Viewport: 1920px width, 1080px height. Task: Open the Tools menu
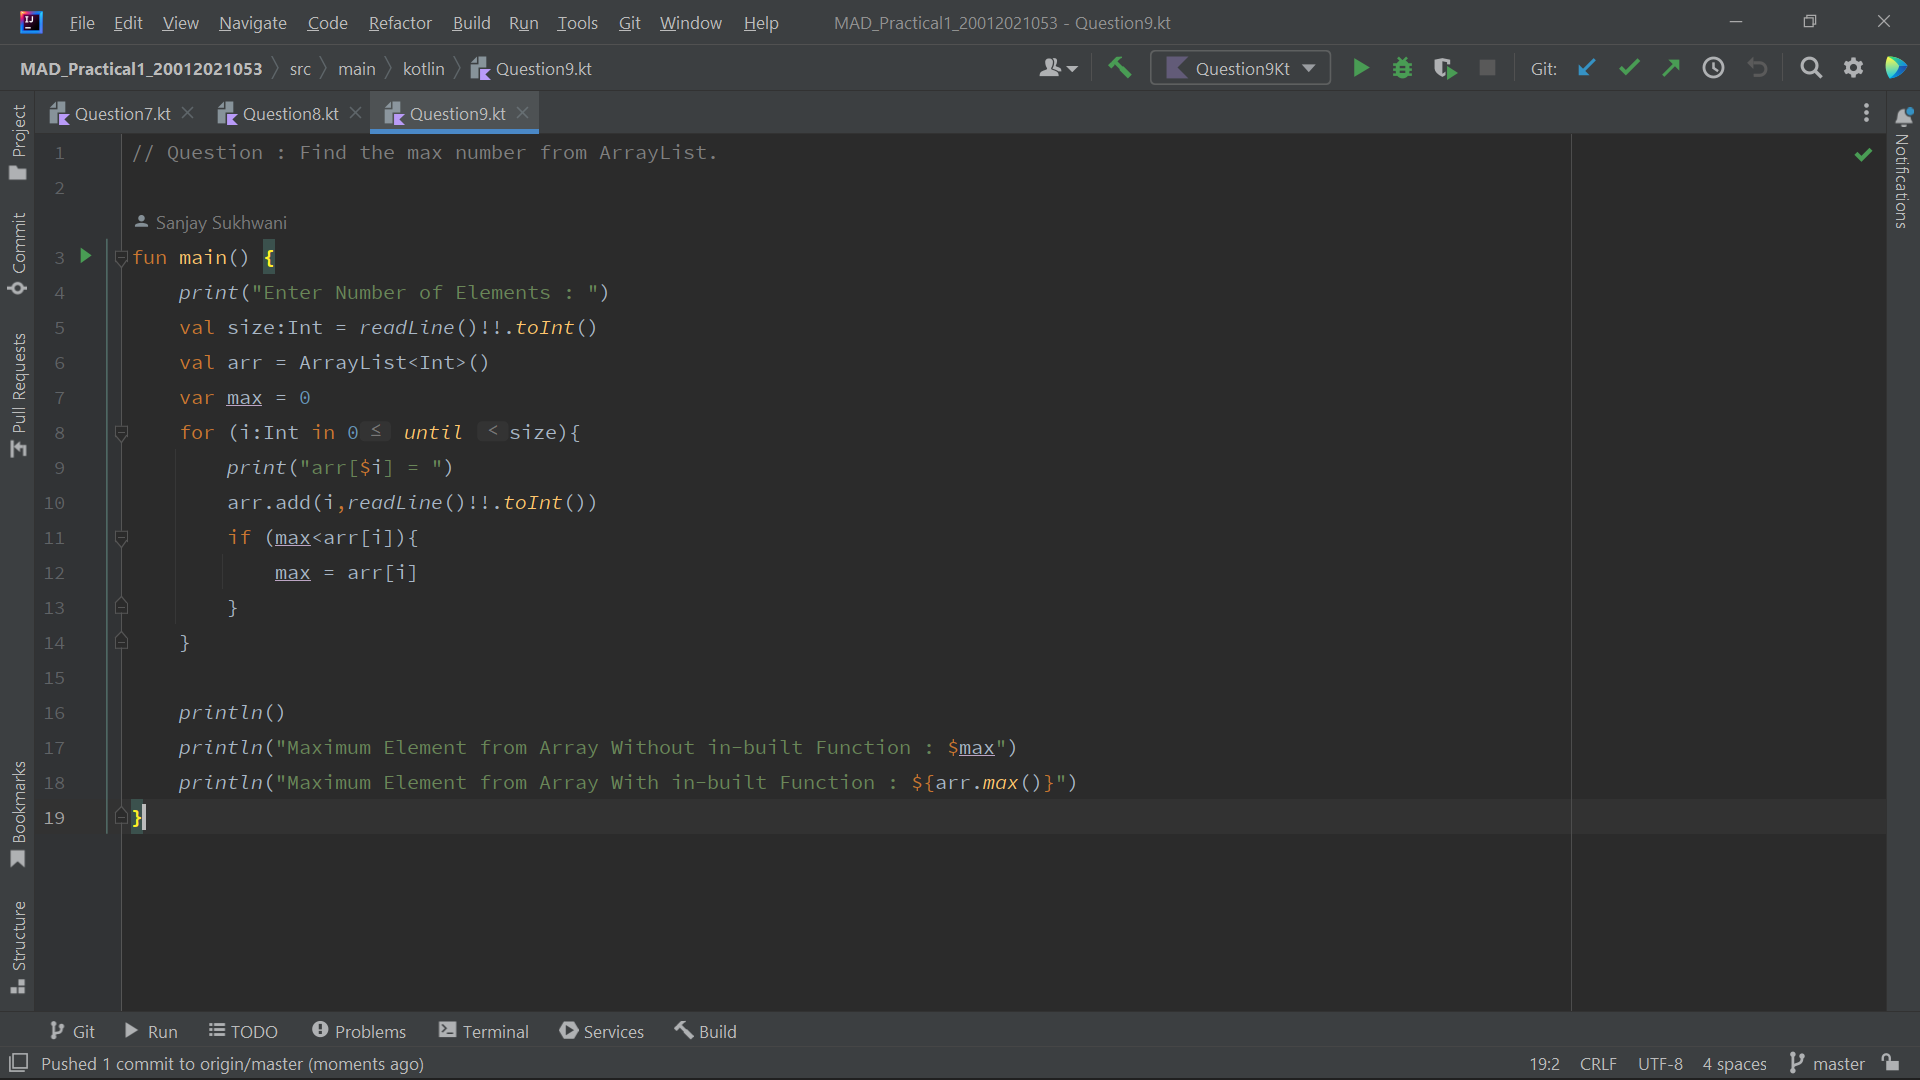click(577, 22)
